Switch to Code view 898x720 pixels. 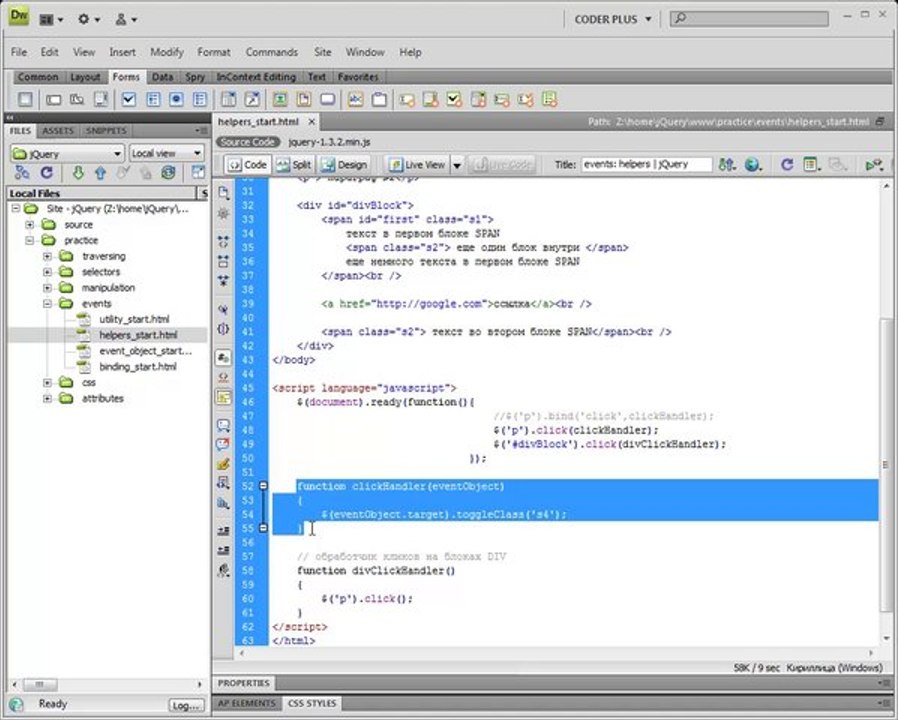click(x=247, y=165)
